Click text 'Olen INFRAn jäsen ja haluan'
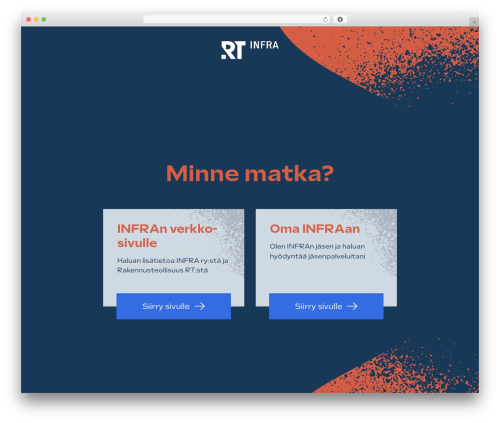The image size is (500, 423). pos(317,246)
